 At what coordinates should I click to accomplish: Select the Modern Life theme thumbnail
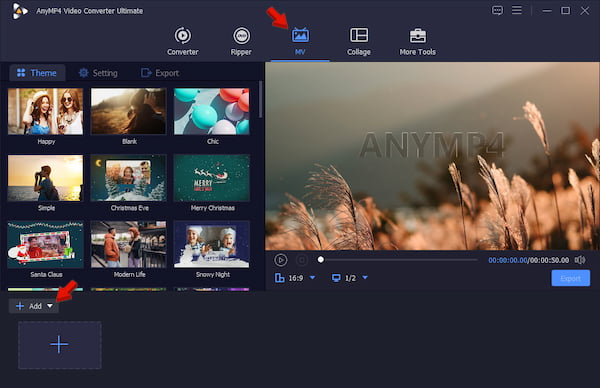pos(129,245)
